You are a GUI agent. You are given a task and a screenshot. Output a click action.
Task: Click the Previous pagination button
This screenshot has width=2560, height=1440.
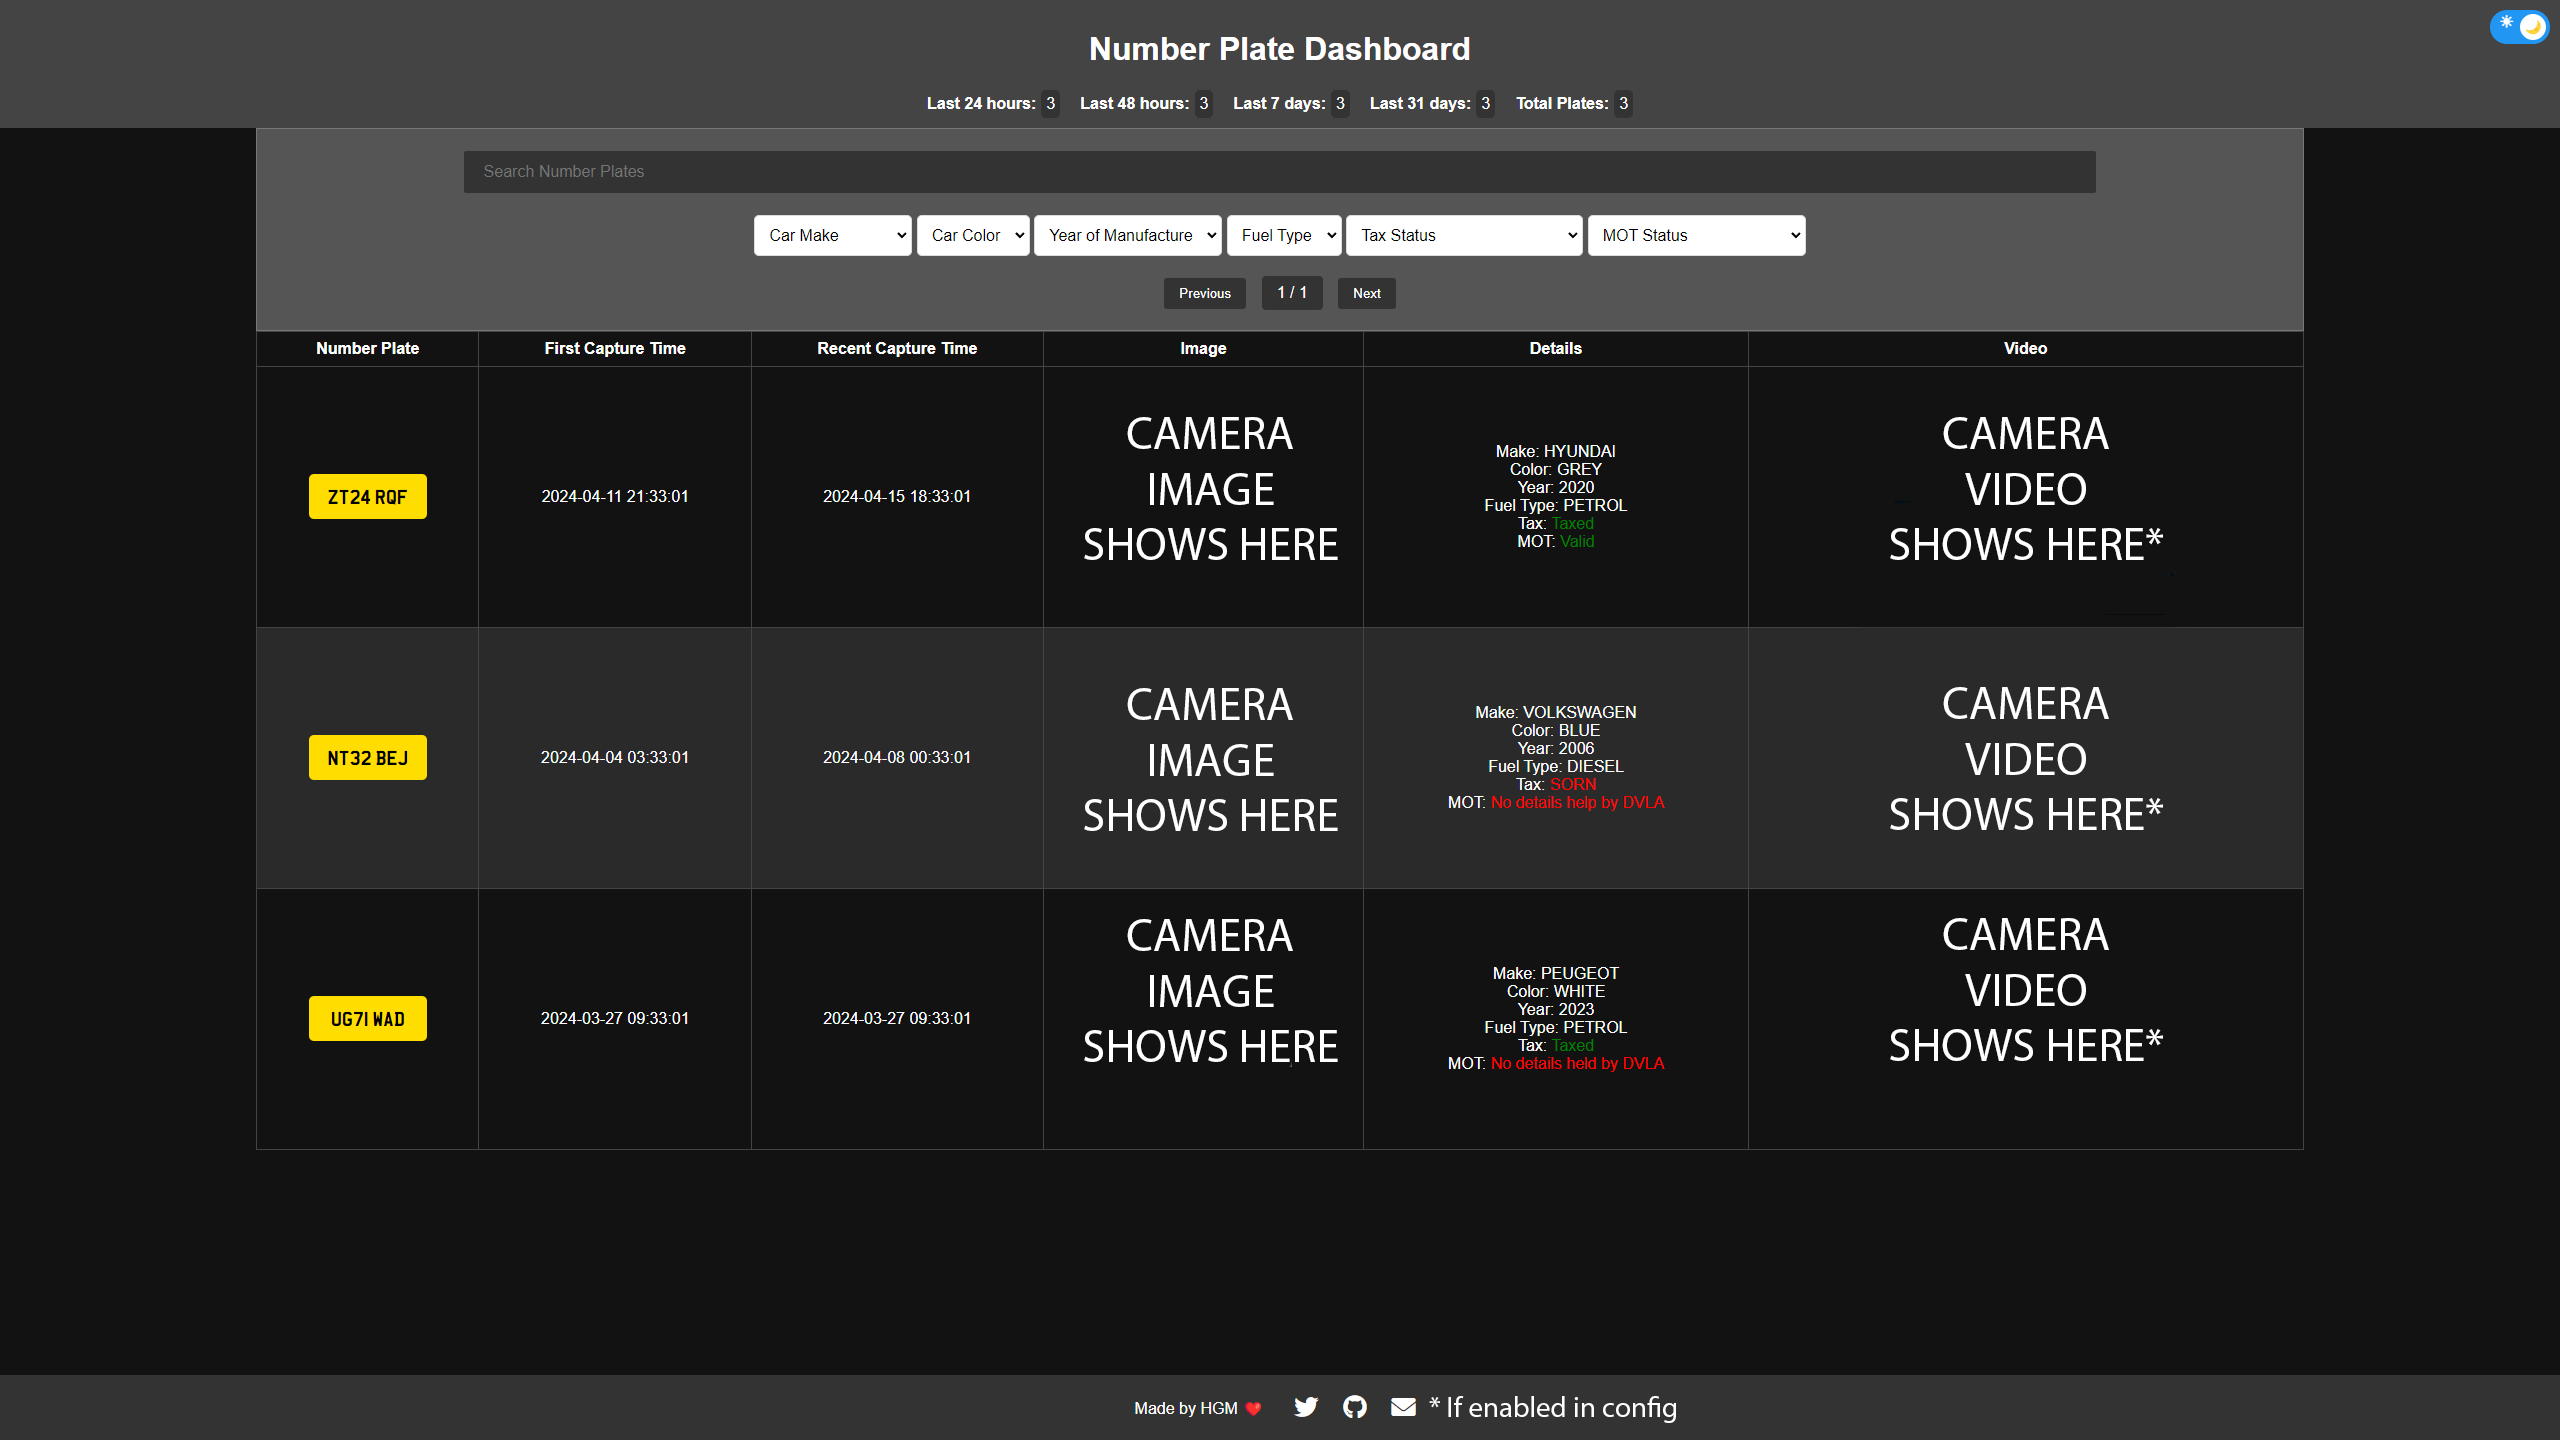[x=1204, y=292]
